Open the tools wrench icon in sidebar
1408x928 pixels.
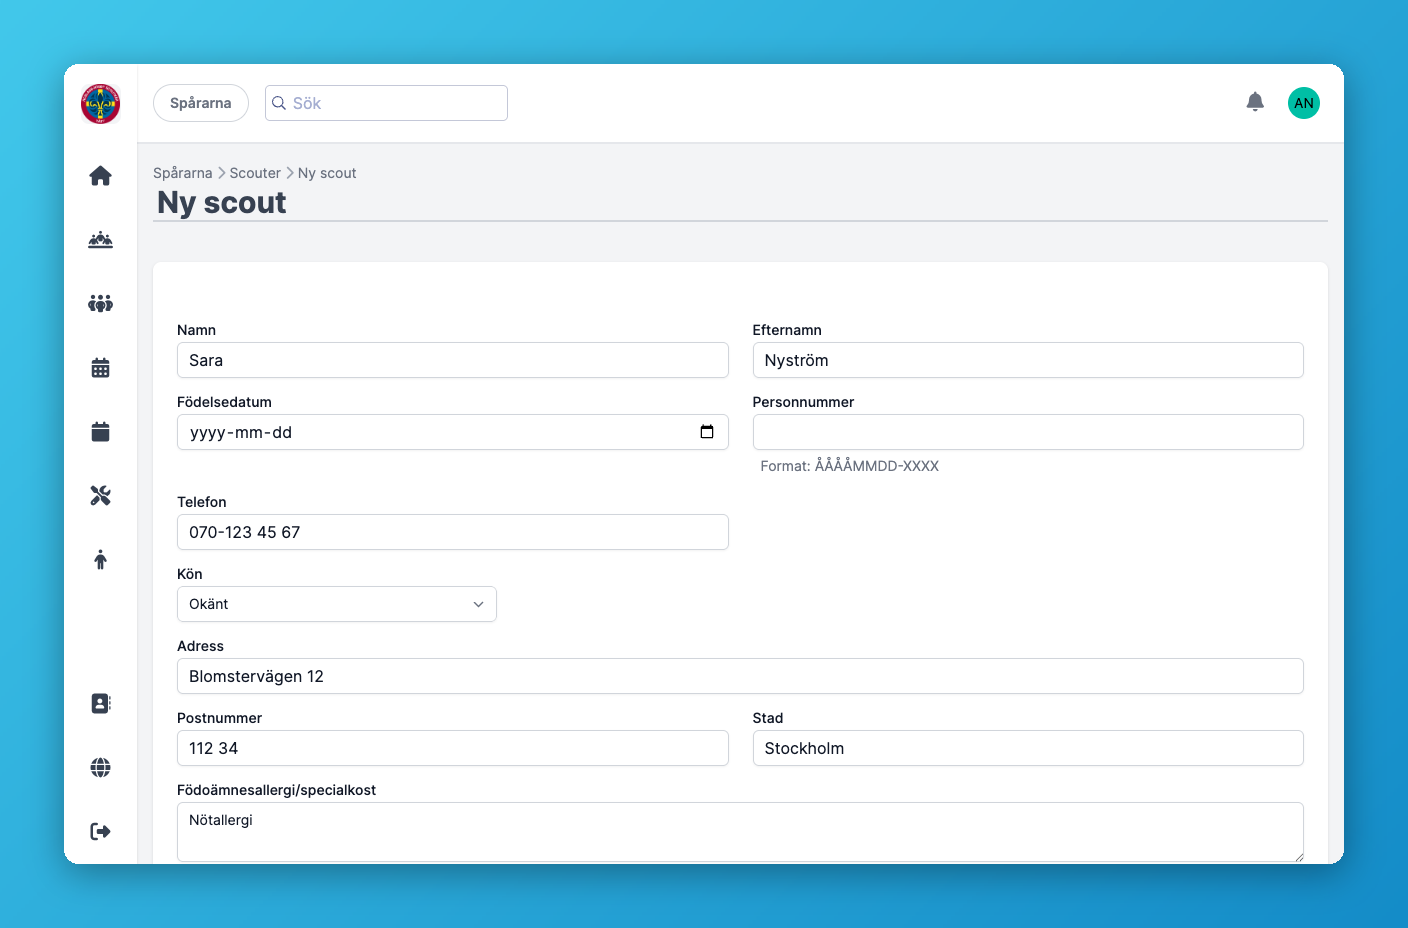point(101,496)
